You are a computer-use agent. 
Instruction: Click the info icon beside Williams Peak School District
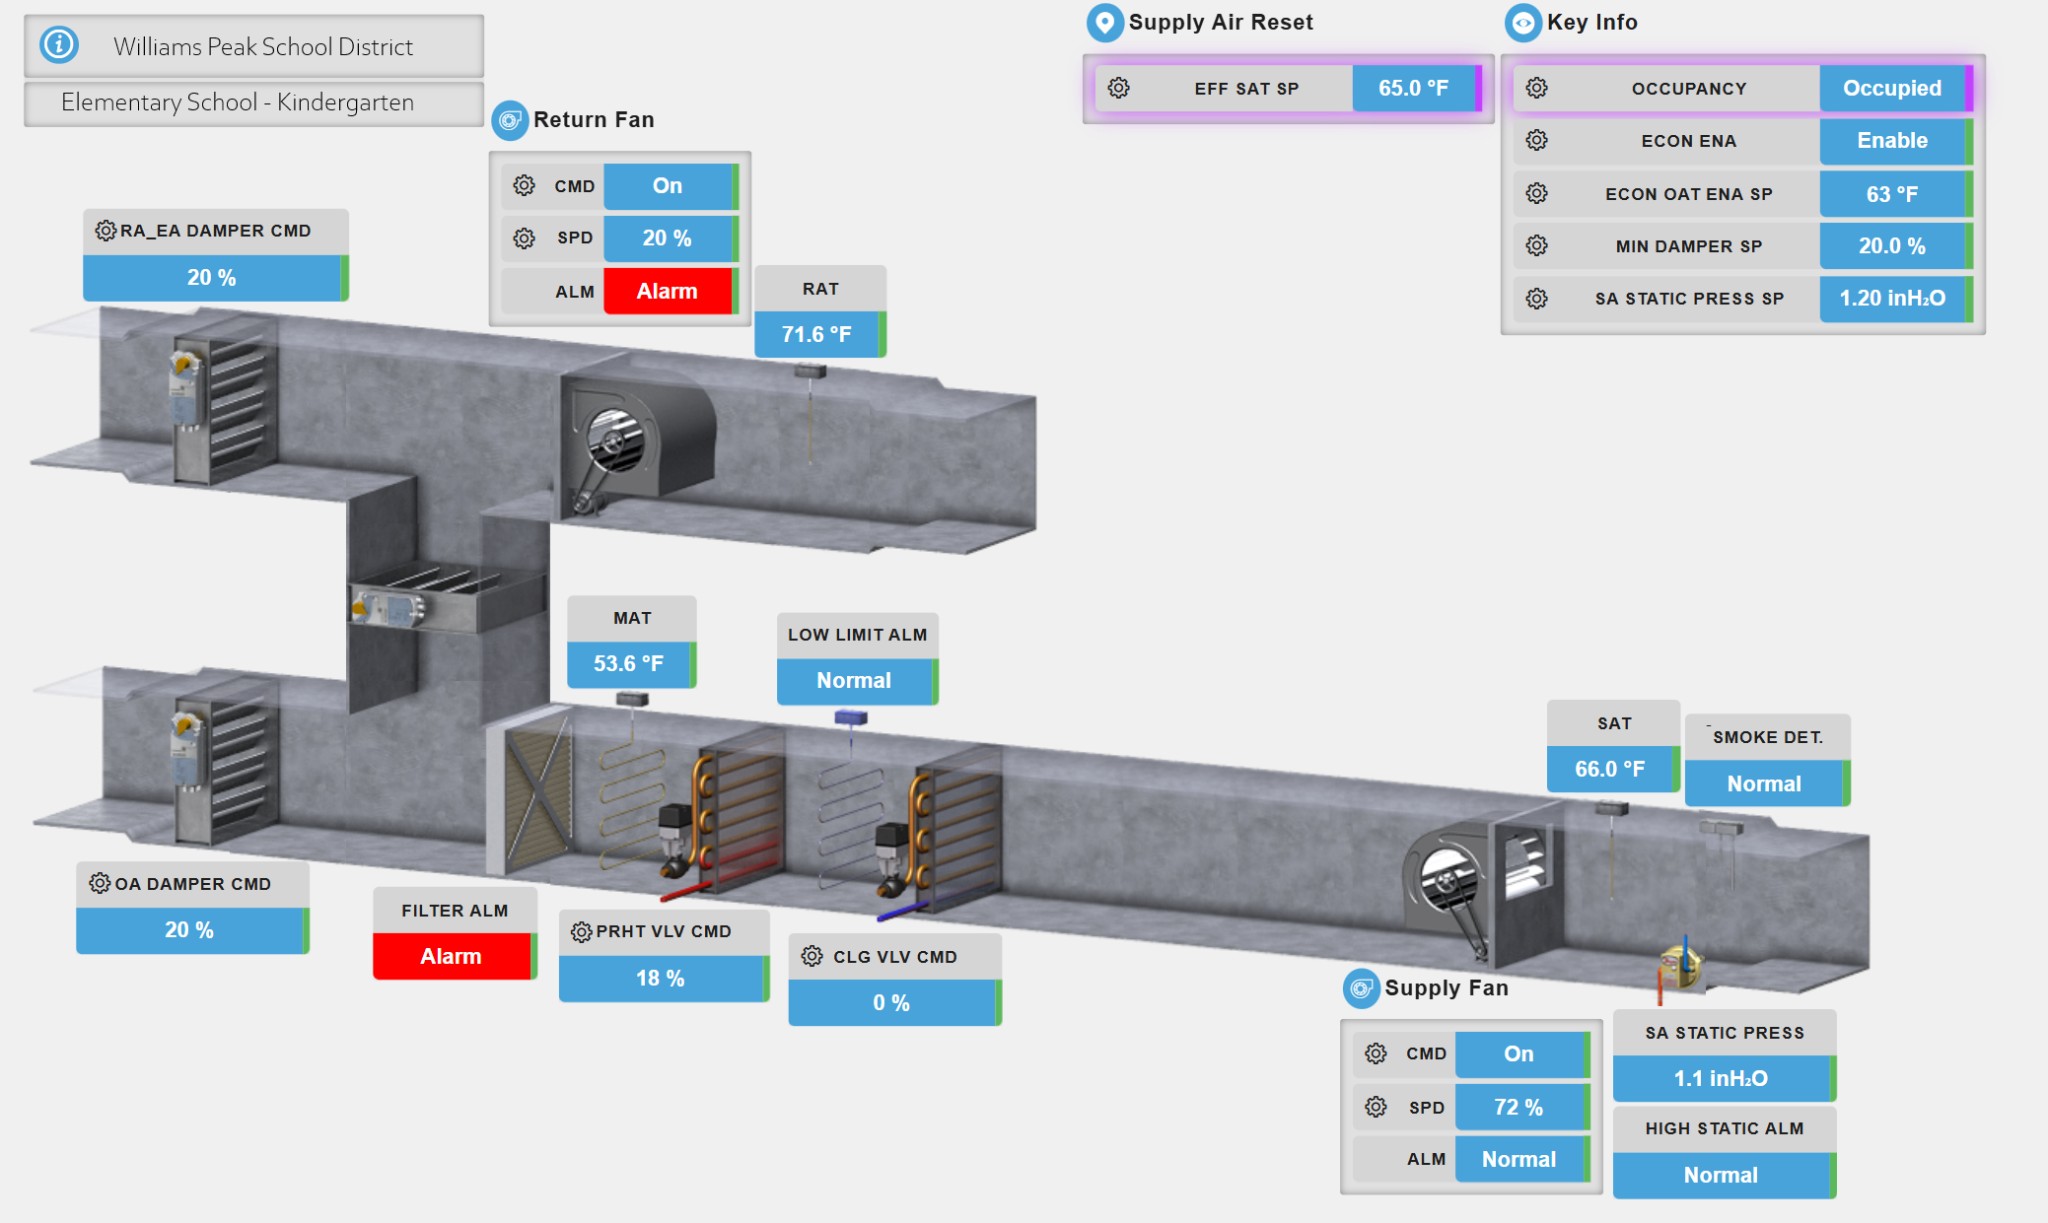tap(59, 45)
